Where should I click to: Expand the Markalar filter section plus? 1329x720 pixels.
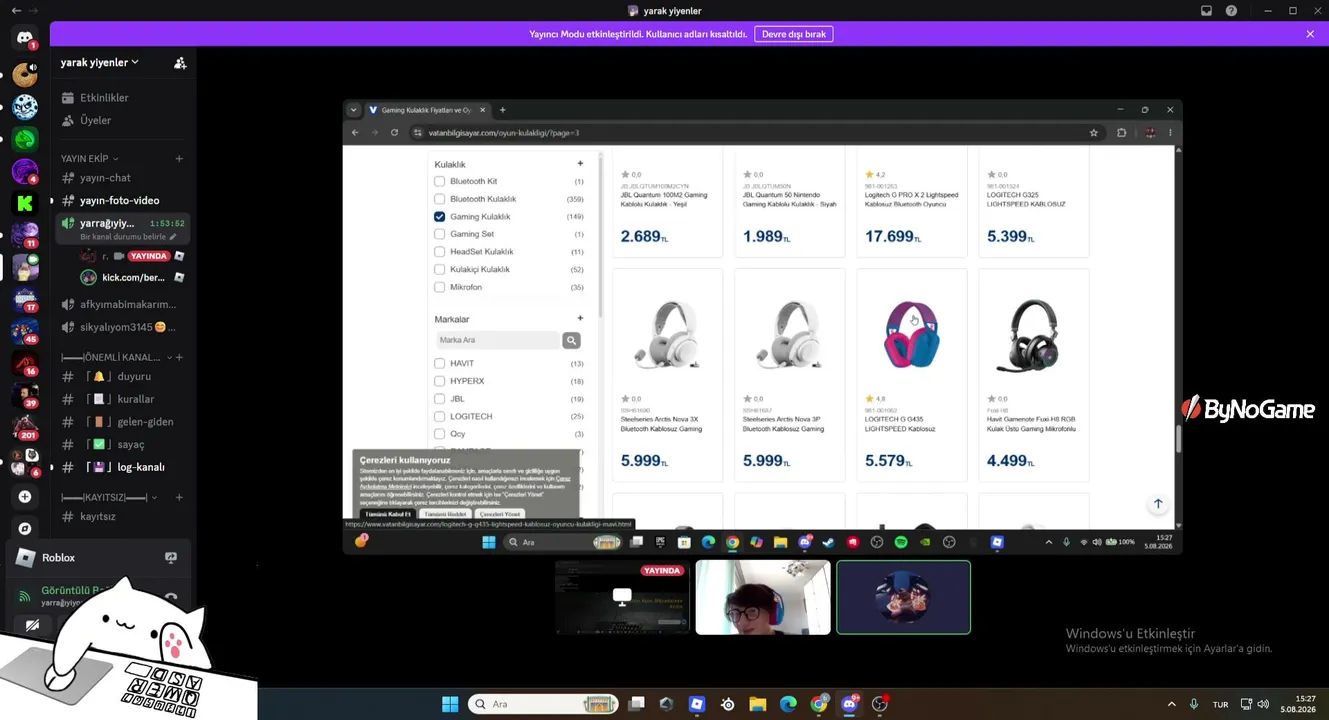pyautogui.click(x=580, y=319)
